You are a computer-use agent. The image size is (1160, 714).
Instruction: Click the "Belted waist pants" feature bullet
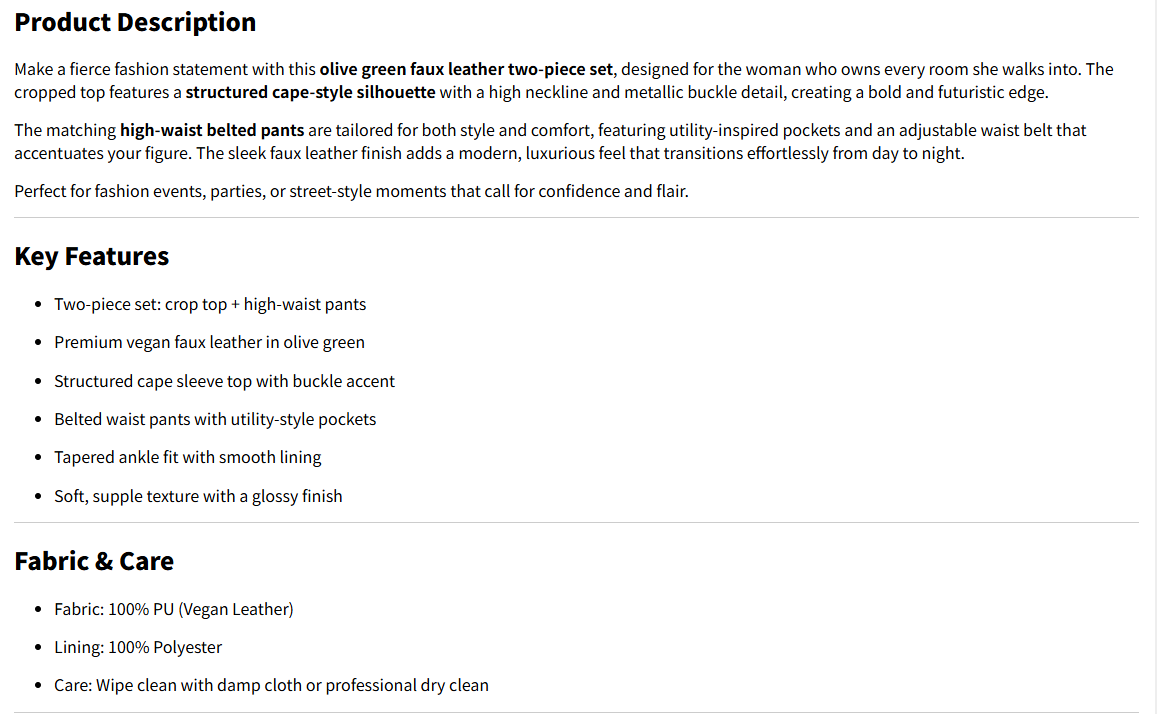point(215,419)
